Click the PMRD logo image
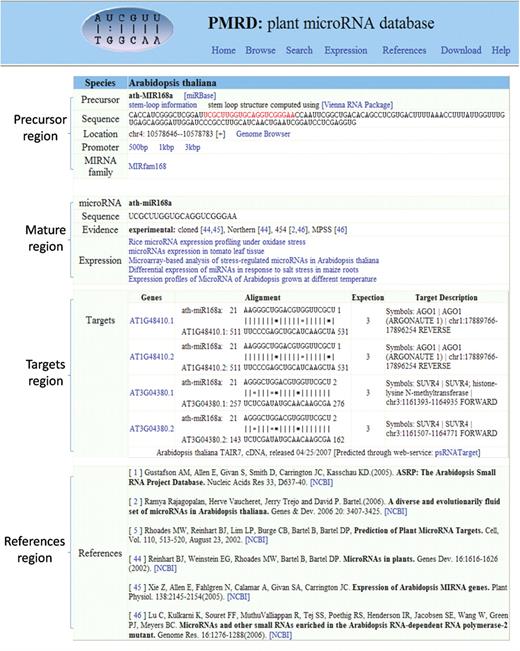The image size is (520, 651). (127, 28)
